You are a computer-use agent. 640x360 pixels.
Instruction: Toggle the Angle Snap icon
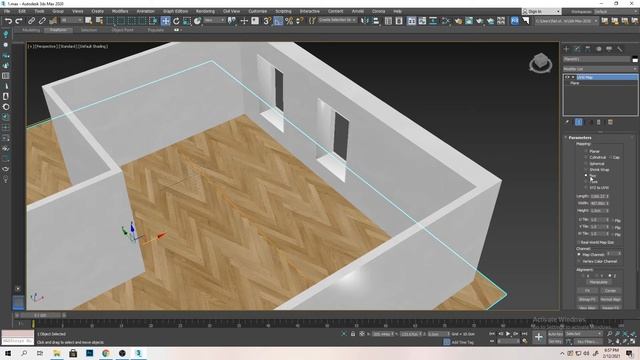click(278, 20)
